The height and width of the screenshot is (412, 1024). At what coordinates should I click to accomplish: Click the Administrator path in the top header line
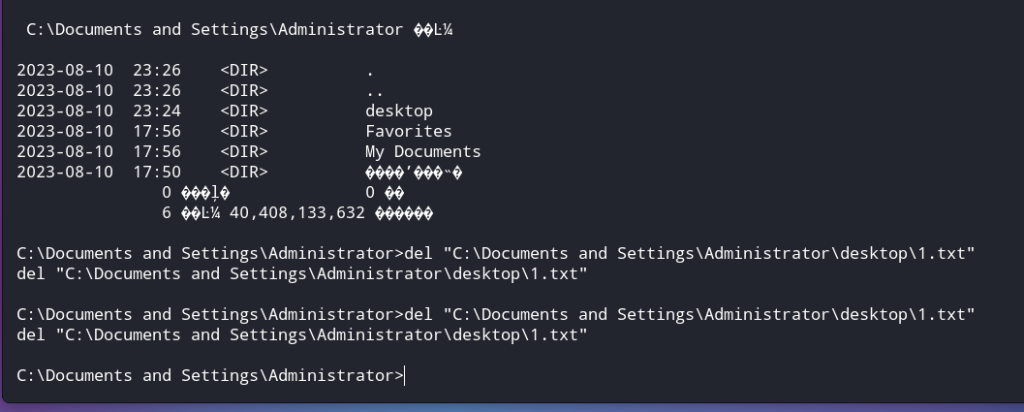coord(215,30)
